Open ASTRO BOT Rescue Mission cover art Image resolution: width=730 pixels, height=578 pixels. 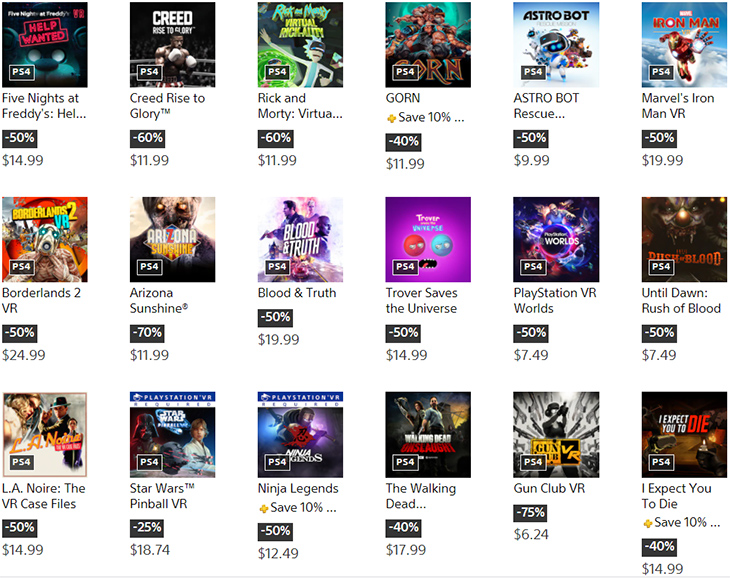[x=556, y=45]
